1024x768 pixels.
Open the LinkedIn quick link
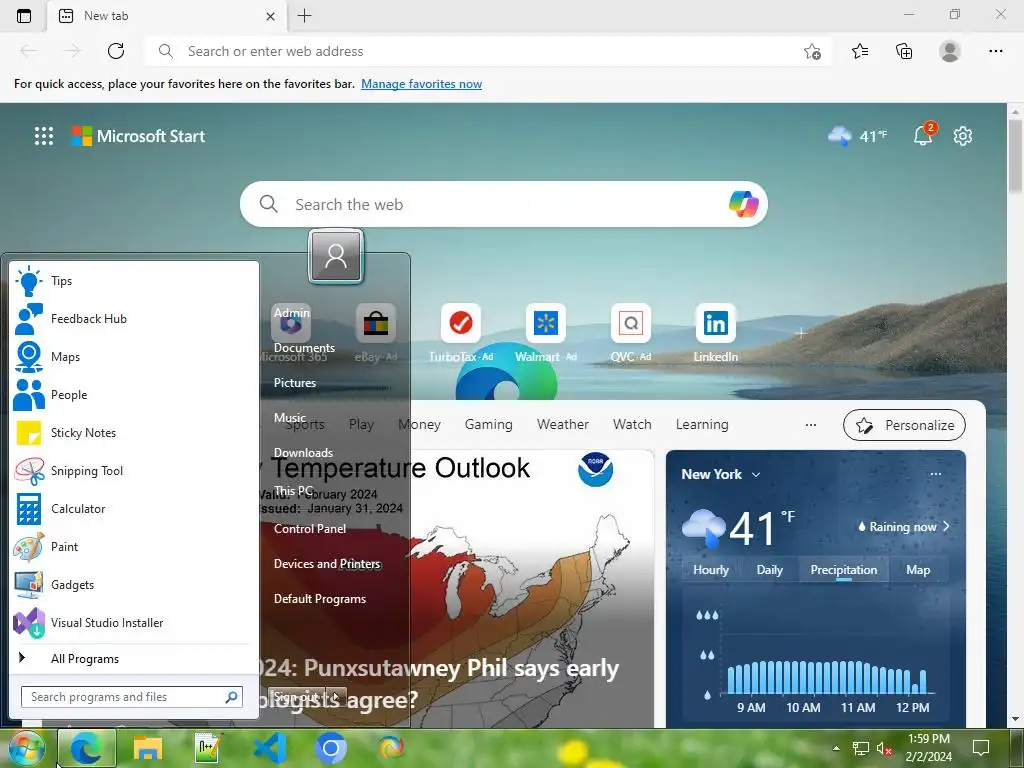click(716, 333)
